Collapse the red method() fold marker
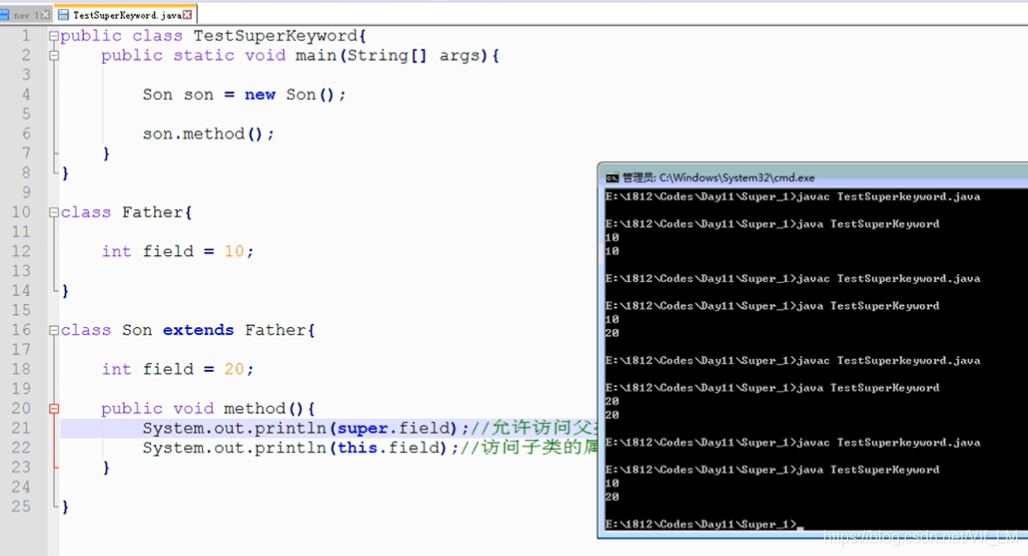This screenshot has height=556, width=1028. pos(54,408)
